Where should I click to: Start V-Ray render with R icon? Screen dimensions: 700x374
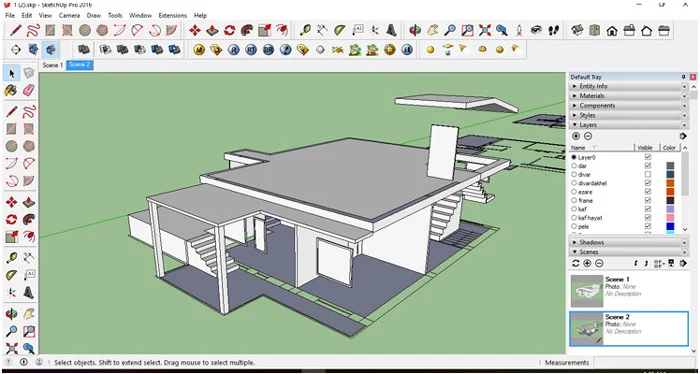pyautogui.click(x=233, y=50)
